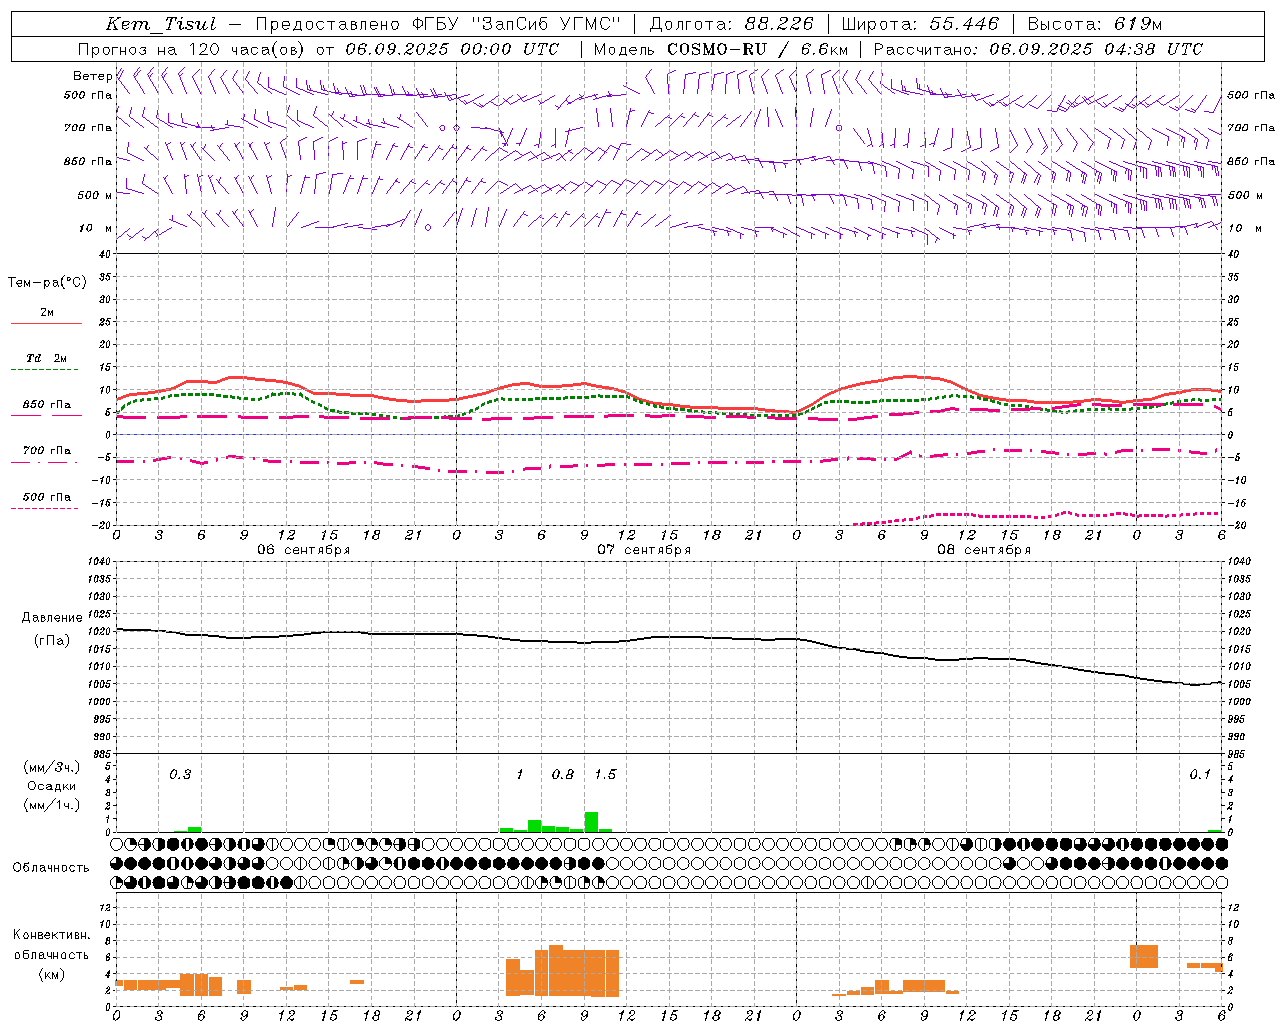Select the Давление pressure panel label
This screenshot has width=1280, height=1024.
52,618
